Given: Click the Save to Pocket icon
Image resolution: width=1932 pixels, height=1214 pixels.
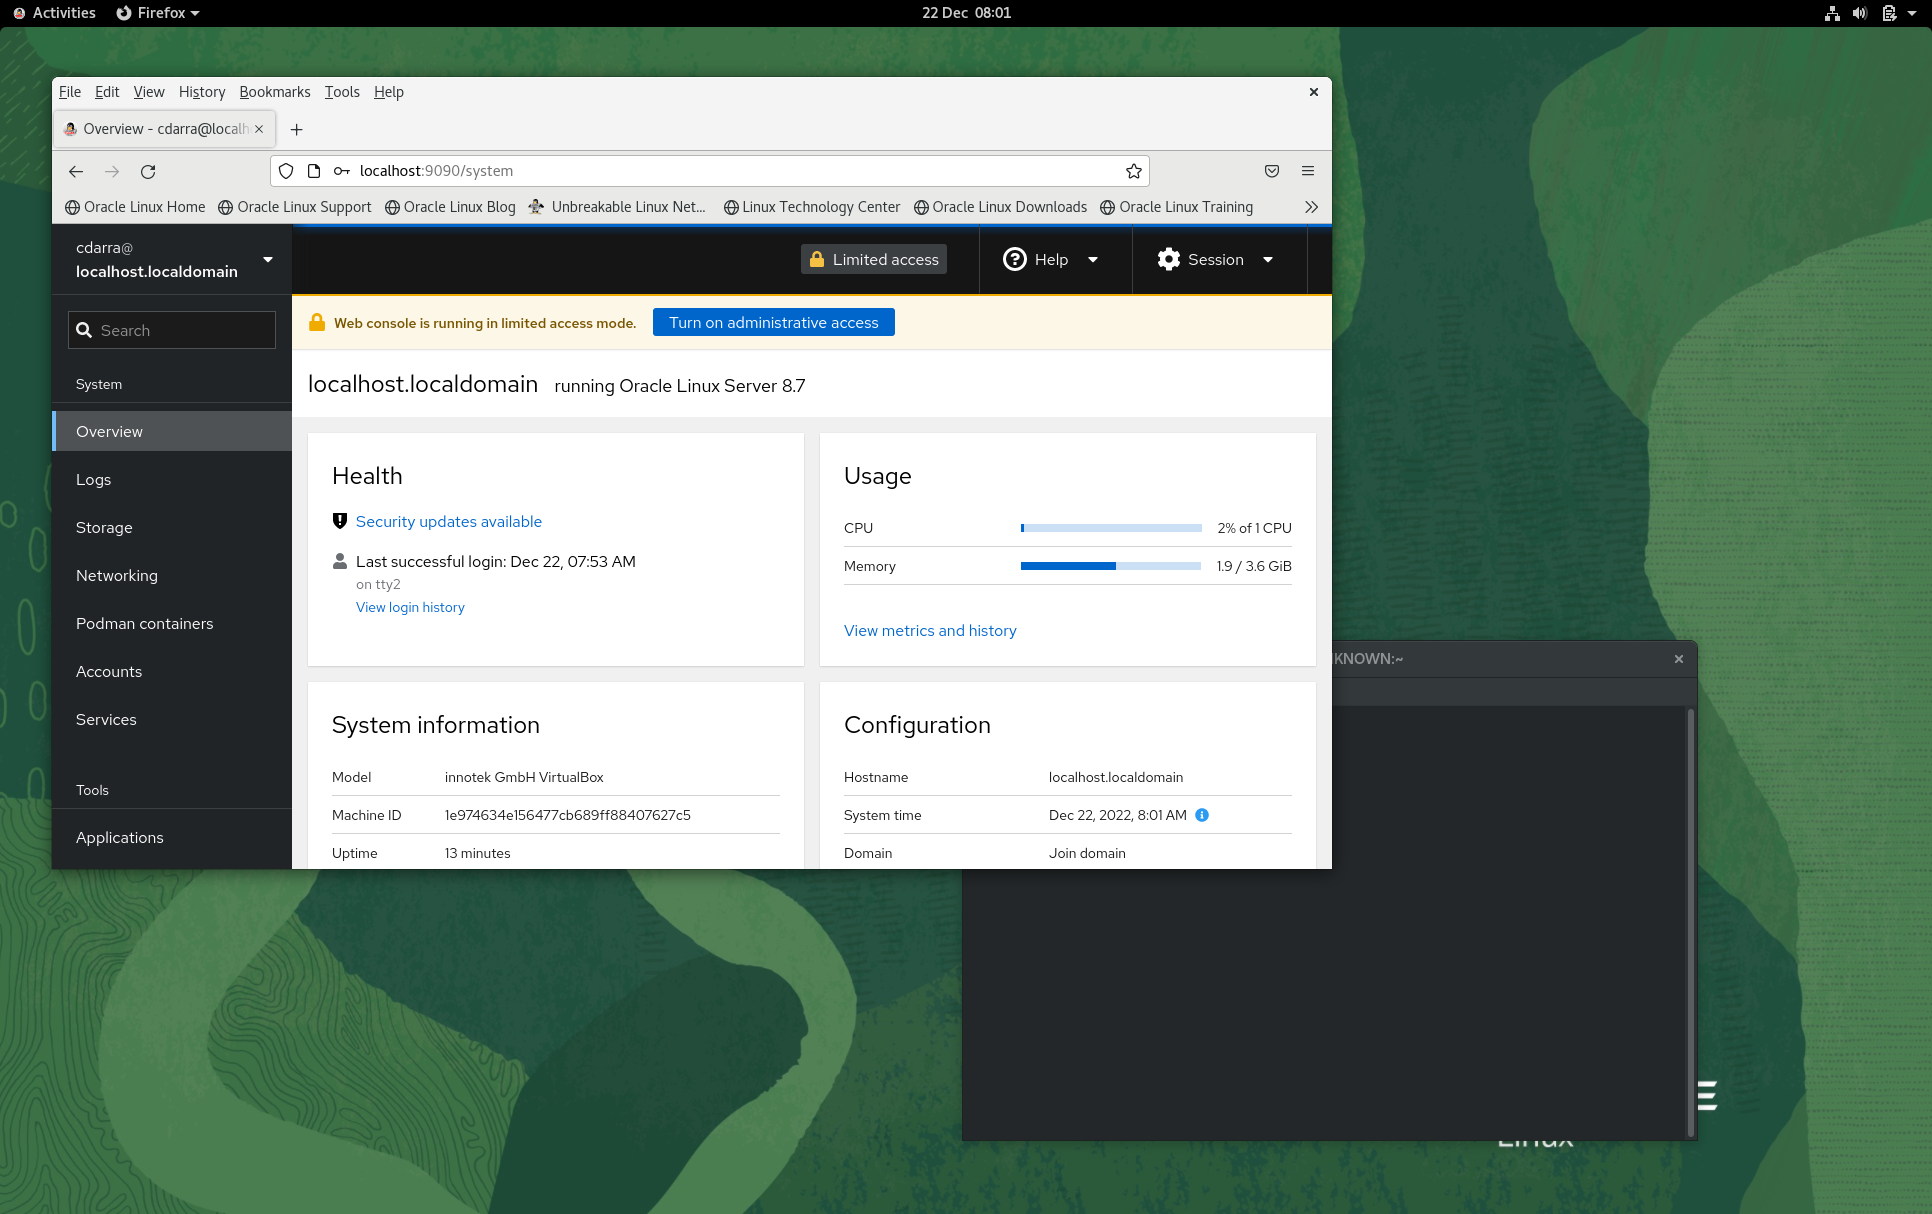Looking at the screenshot, I should click(1271, 171).
